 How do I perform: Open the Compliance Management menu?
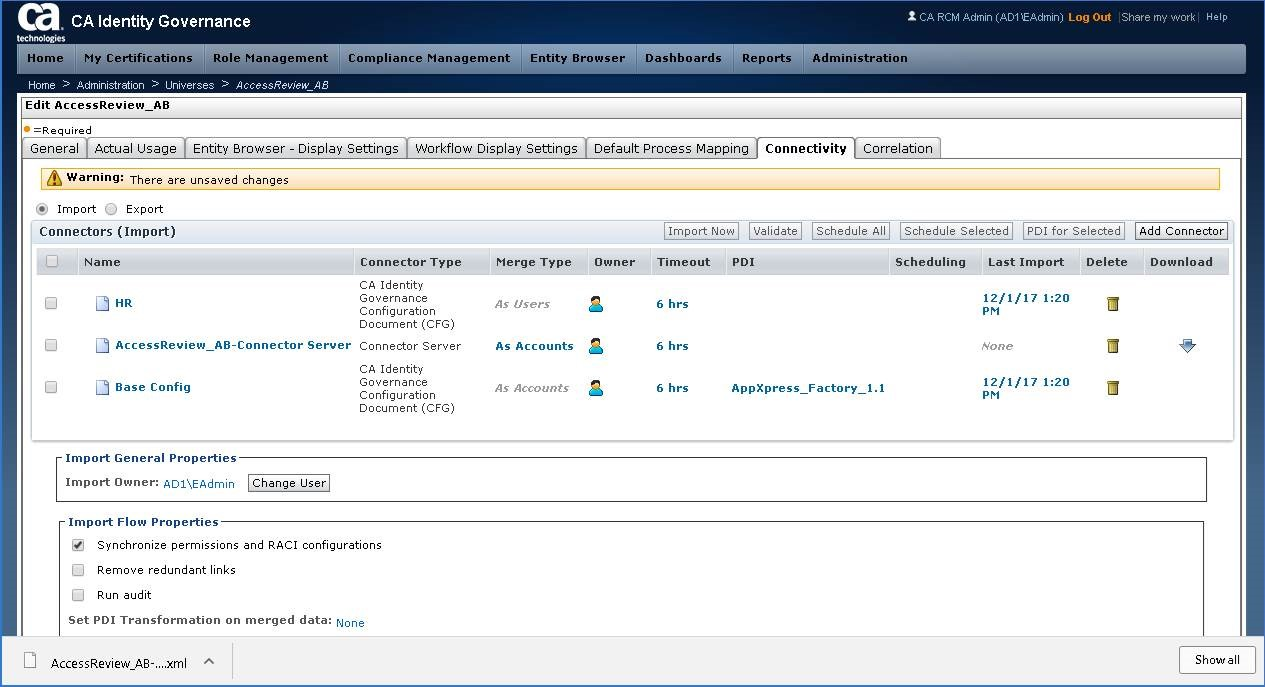pos(429,58)
